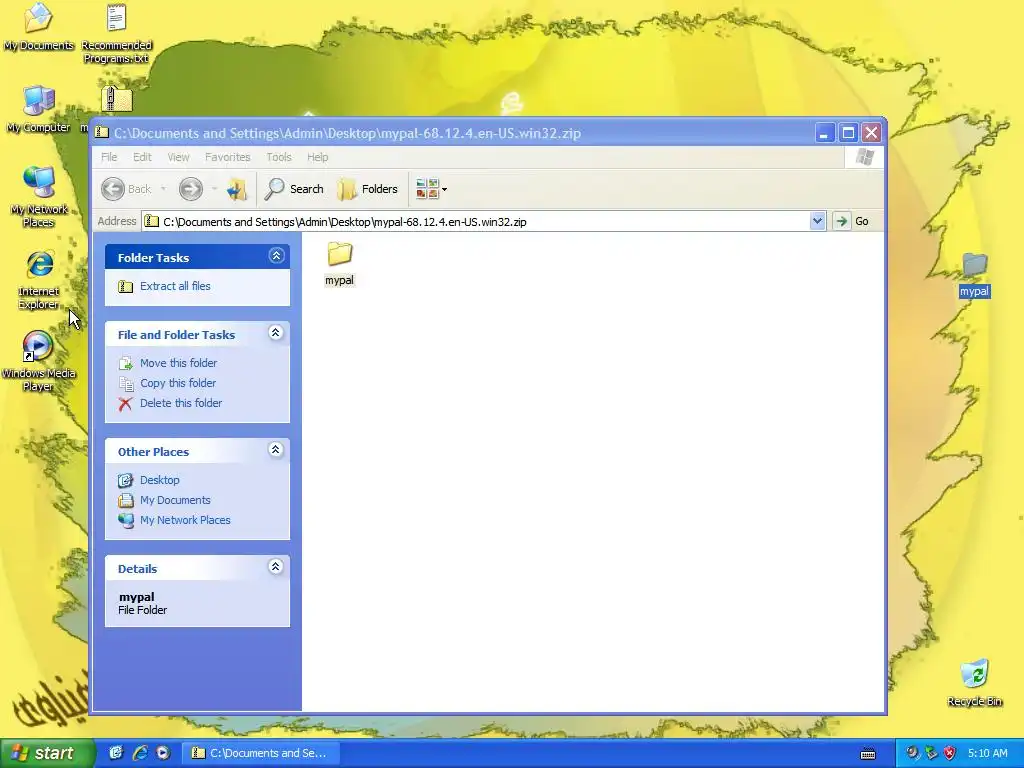Select Windows Media Player desktop shortcut

coord(39,361)
